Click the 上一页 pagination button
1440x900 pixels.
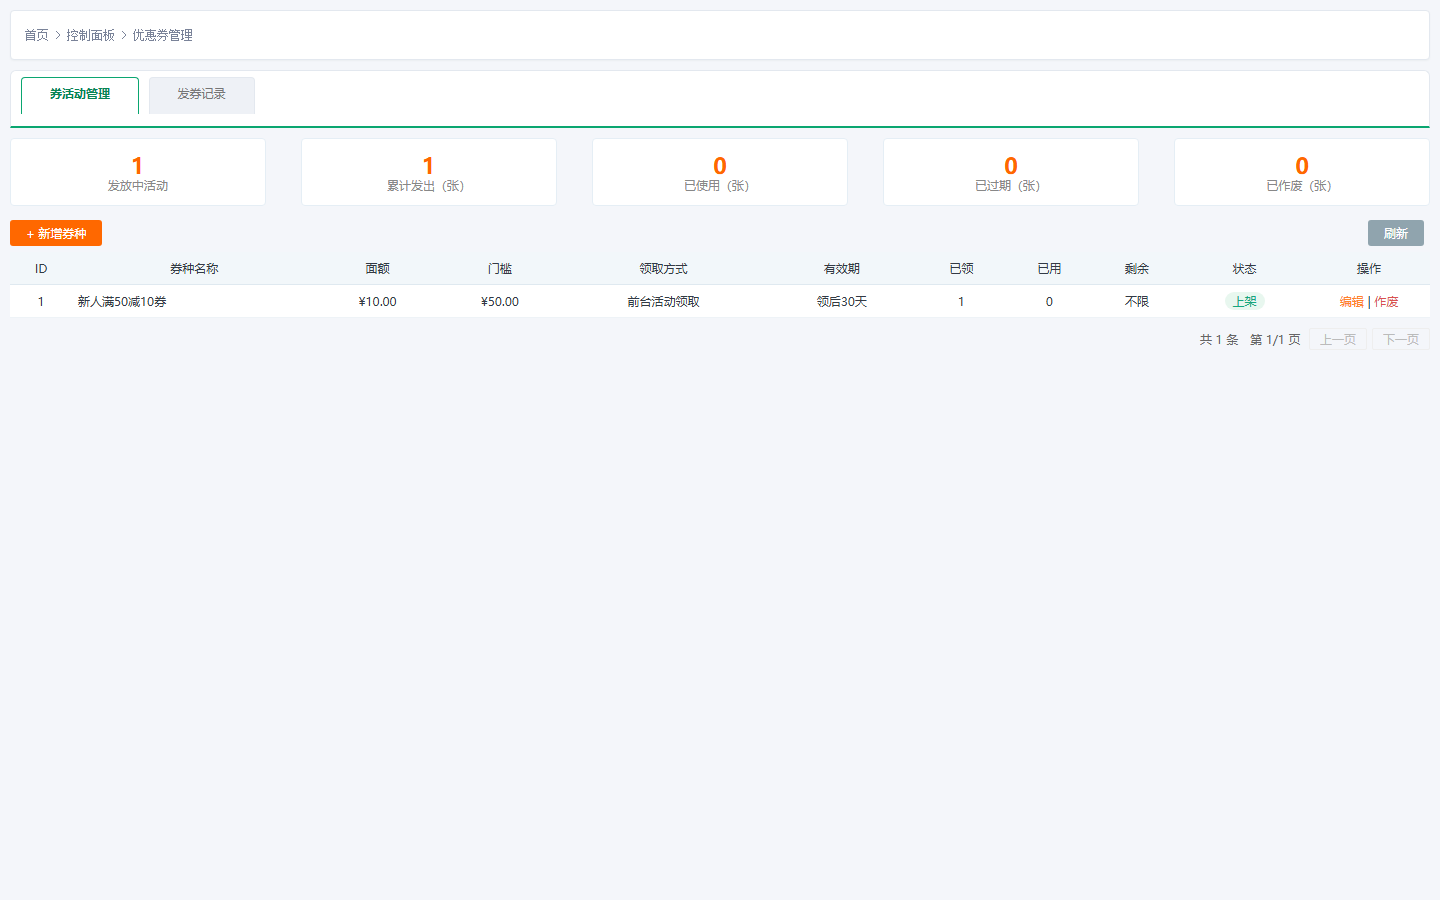(1338, 340)
